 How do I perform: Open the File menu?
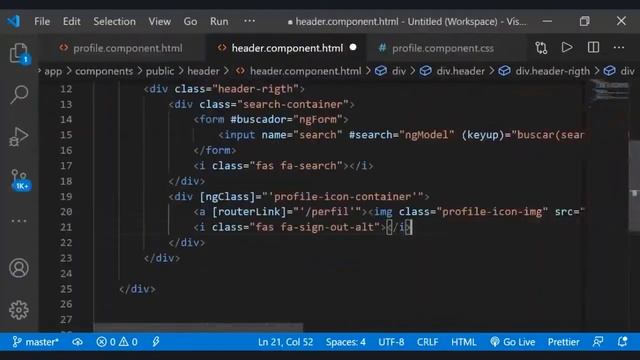click(42, 21)
